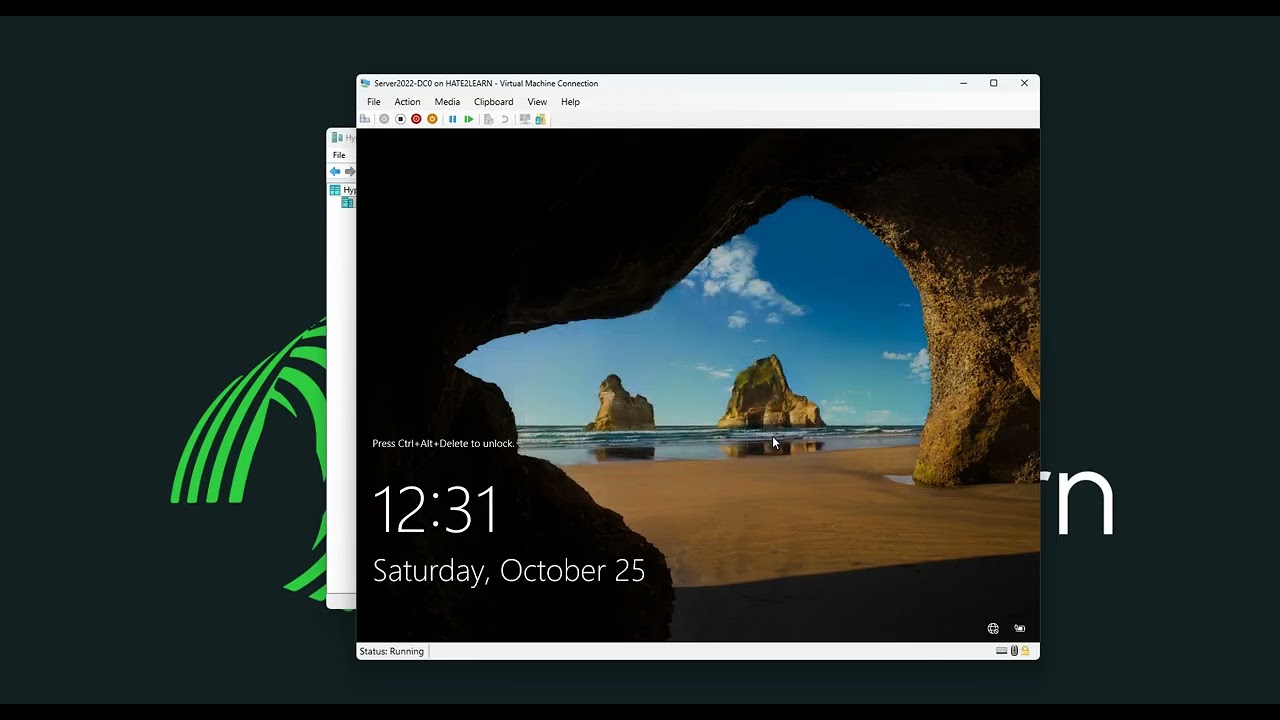Open the Action menu
Screen dimensions: 1280x720
(407, 102)
